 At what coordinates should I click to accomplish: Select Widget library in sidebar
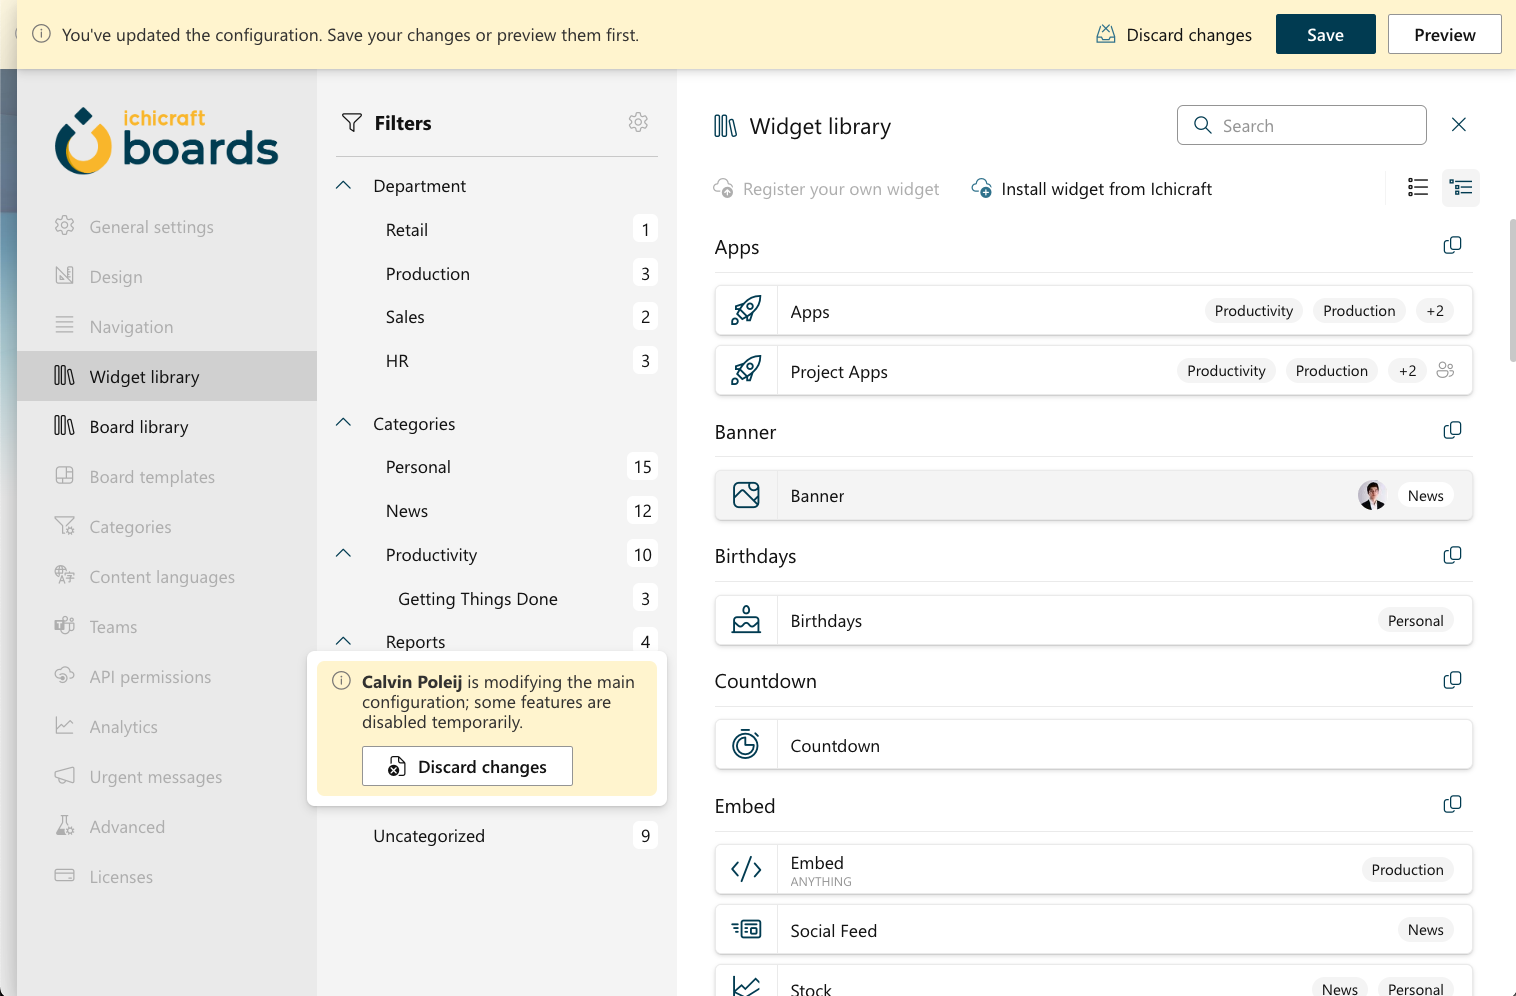click(167, 376)
